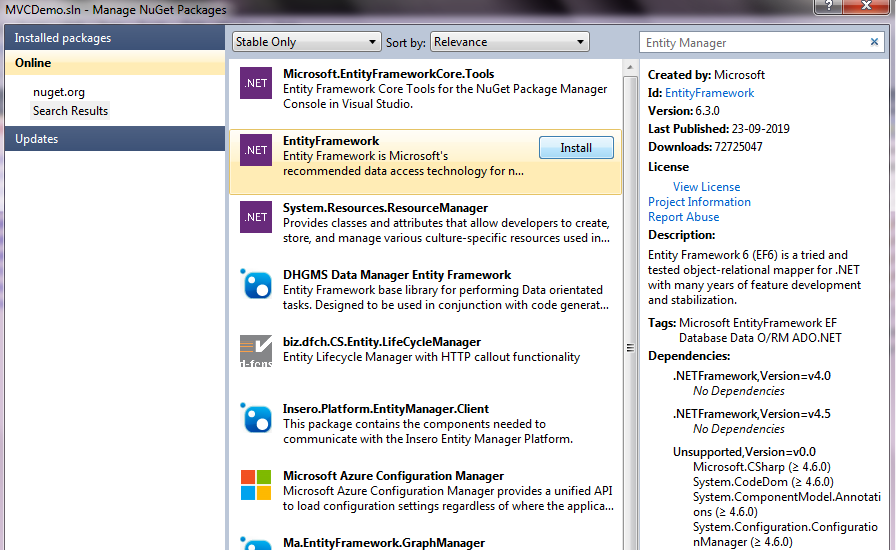Open the Project Information link
Viewport: 896px width, 550px height.
699,202
